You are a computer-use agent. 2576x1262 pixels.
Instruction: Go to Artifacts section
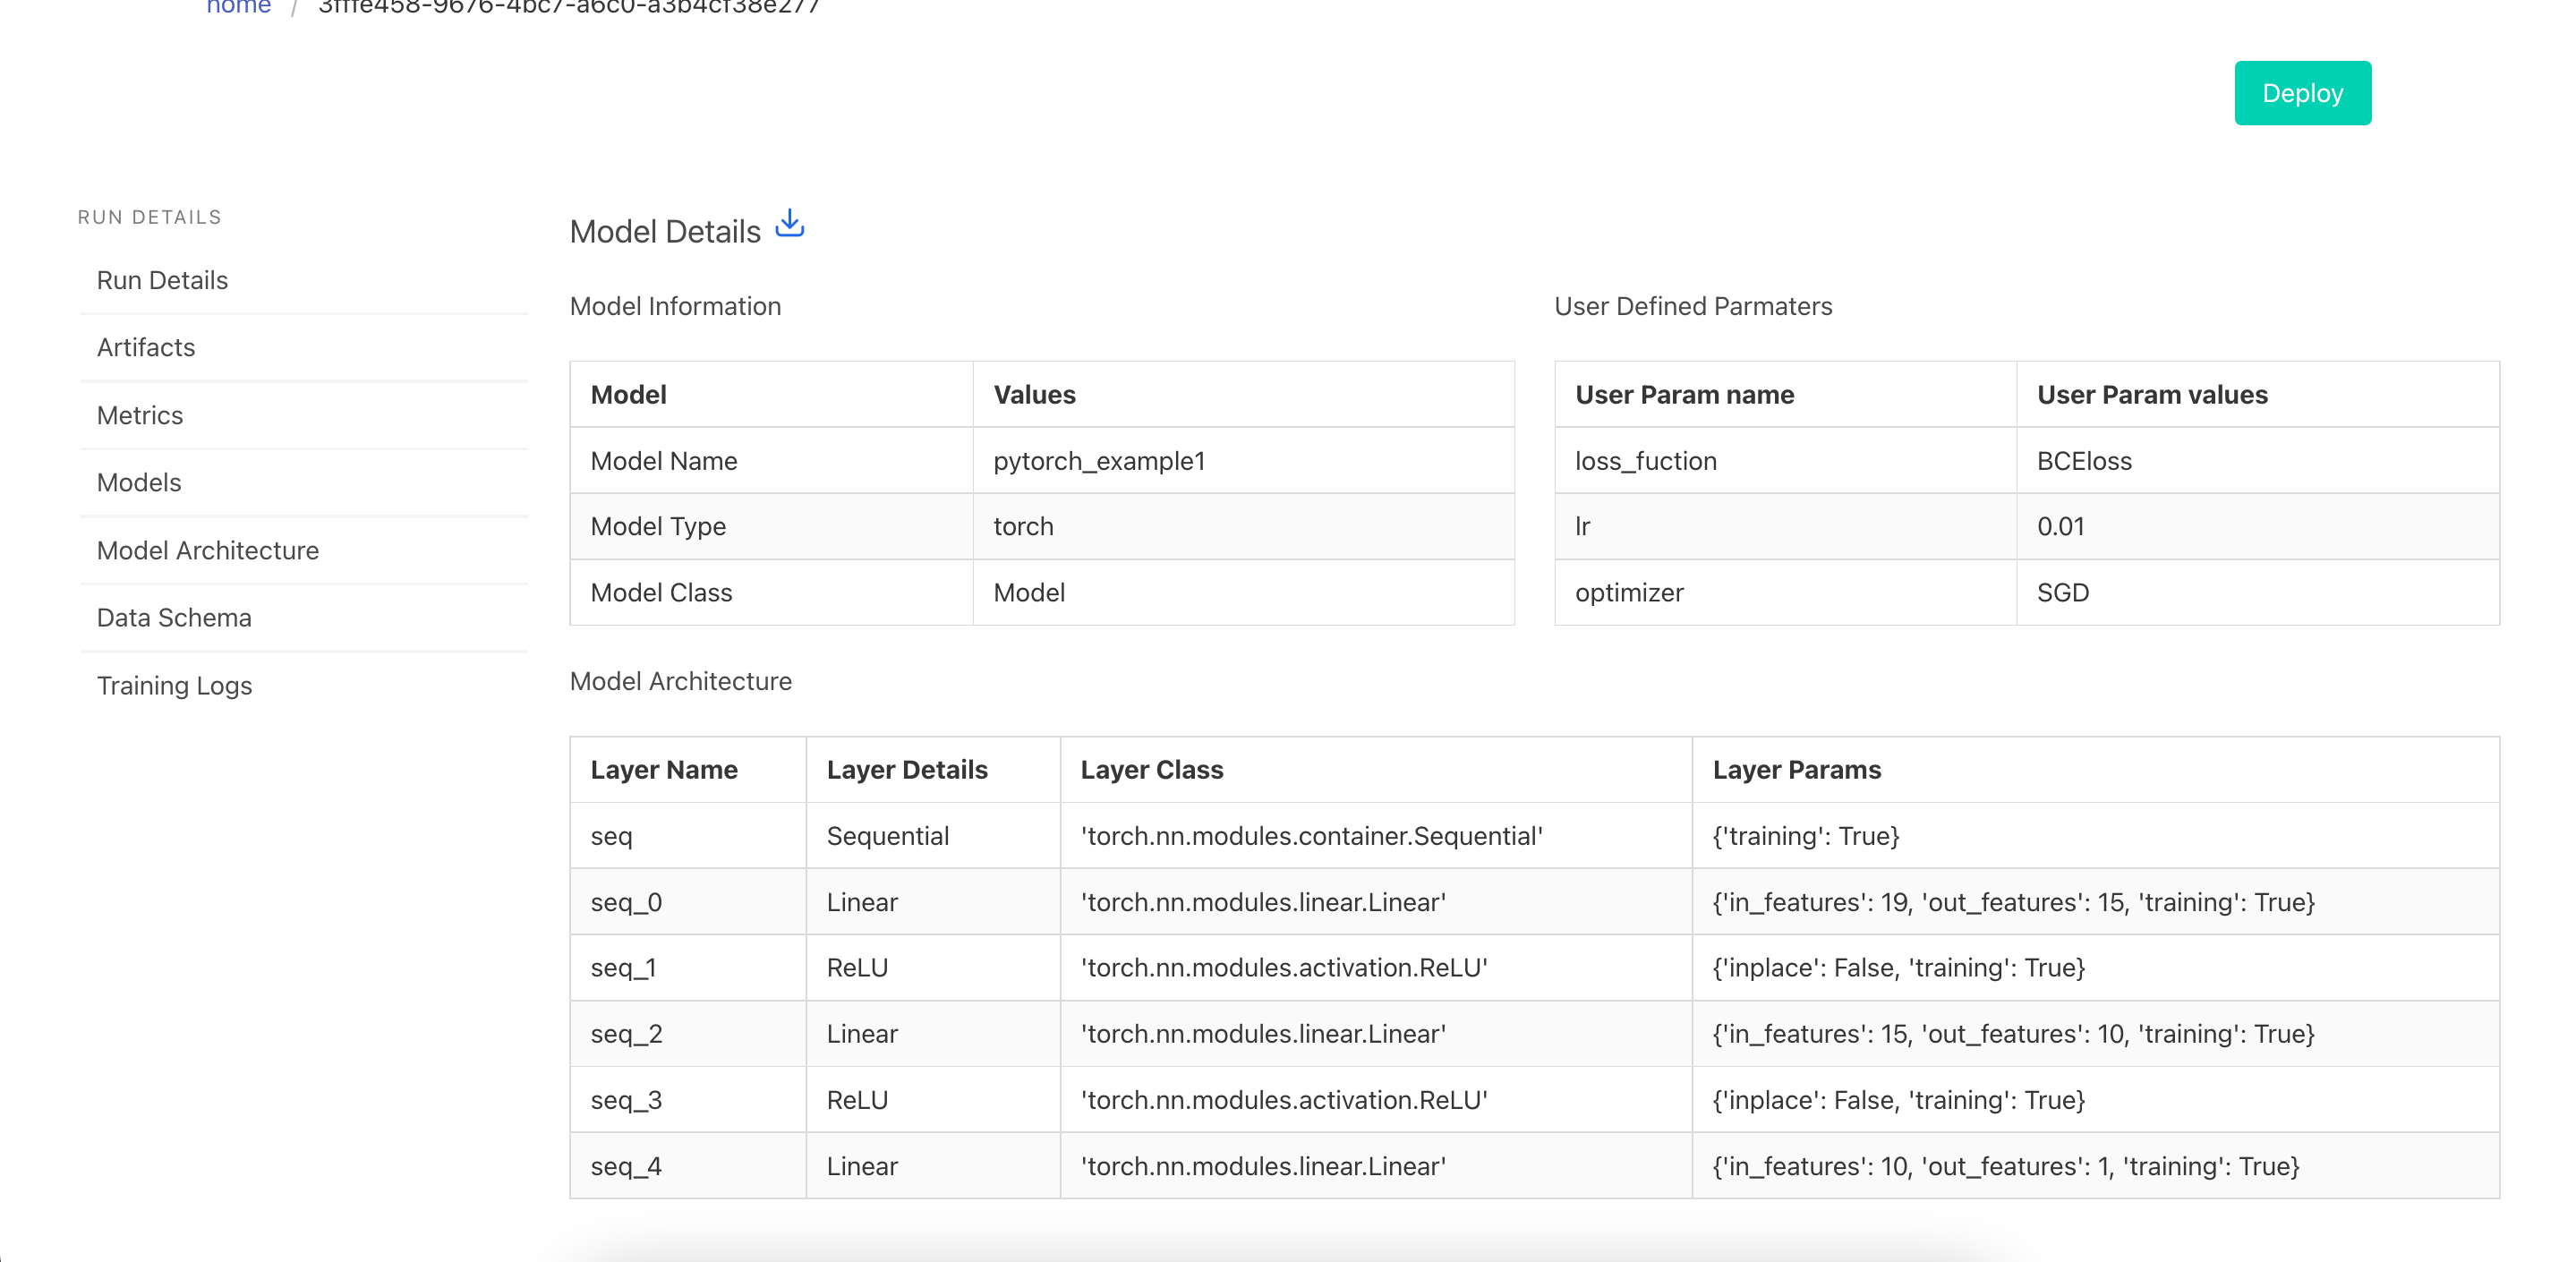(x=146, y=347)
